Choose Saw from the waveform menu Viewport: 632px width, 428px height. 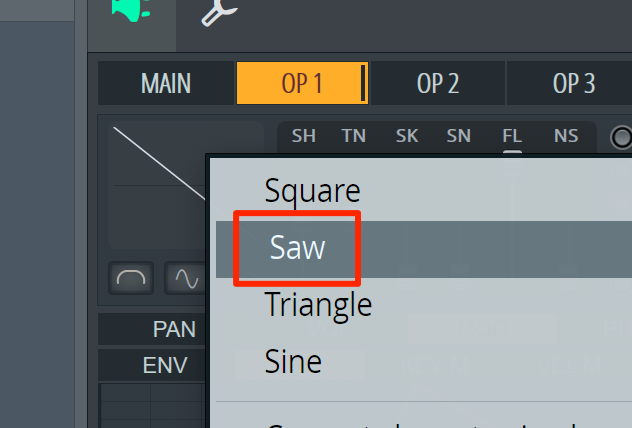pos(297,248)
